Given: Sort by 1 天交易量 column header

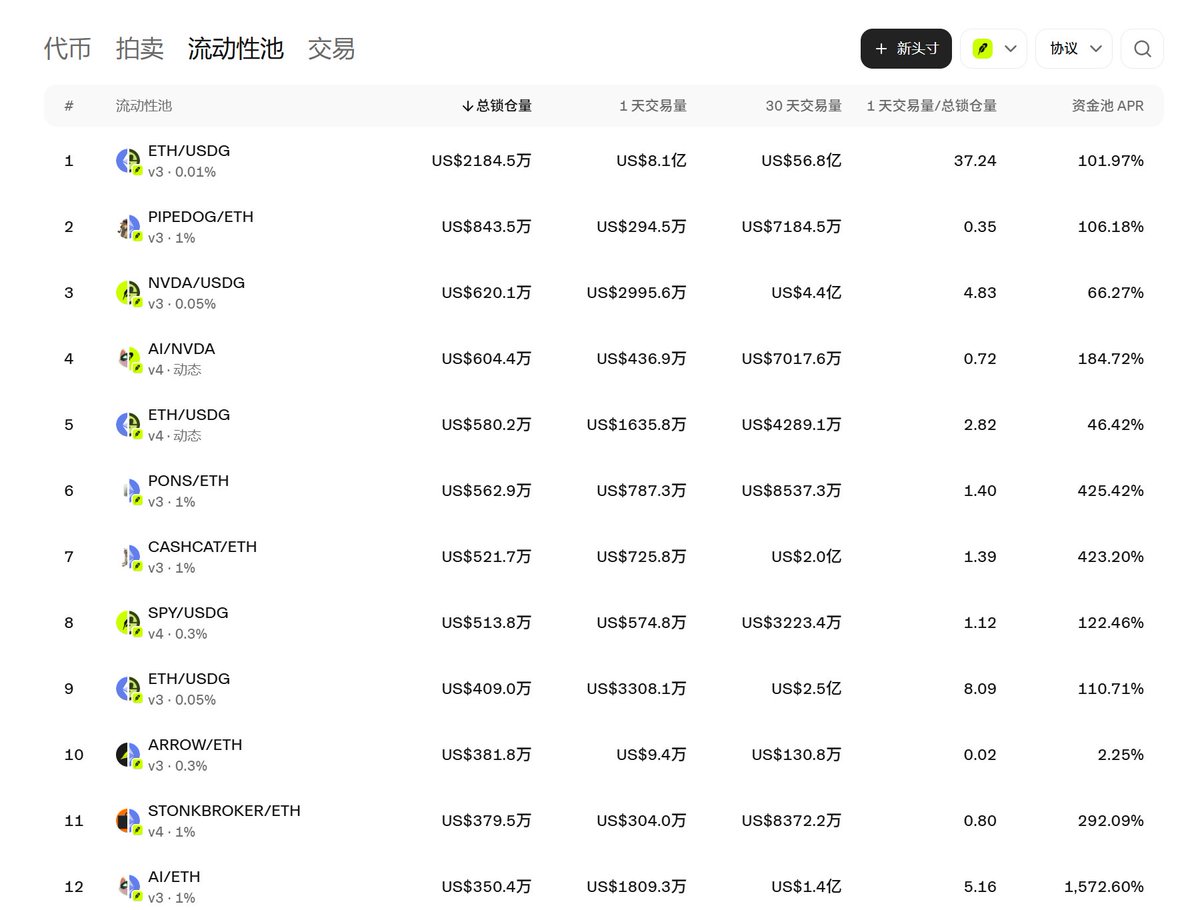Looking at the screenshot, I should pos(652,106).
